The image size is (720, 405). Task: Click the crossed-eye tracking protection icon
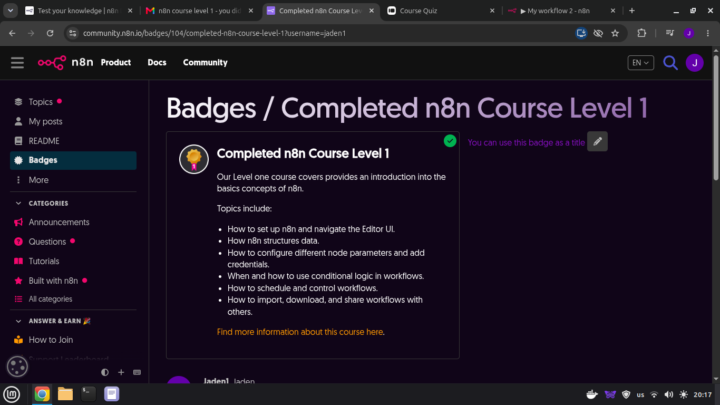coord(598,33)
